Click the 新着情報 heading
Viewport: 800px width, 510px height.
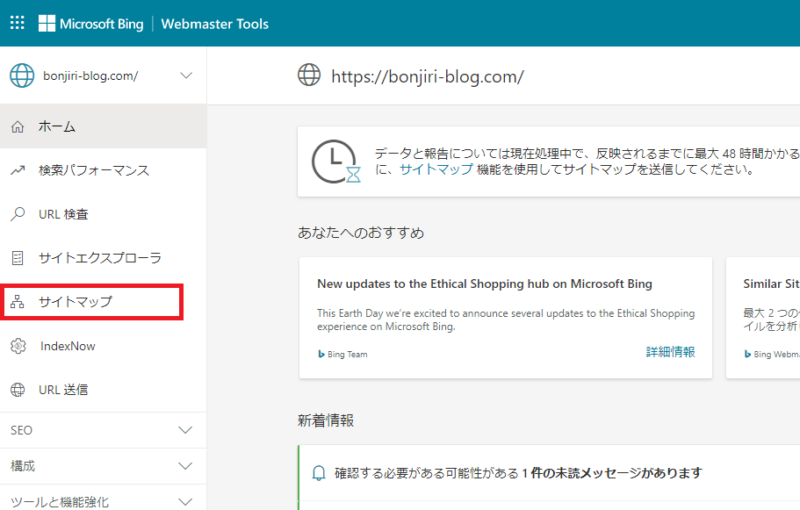pyautogui.click(x=326, y=421)
